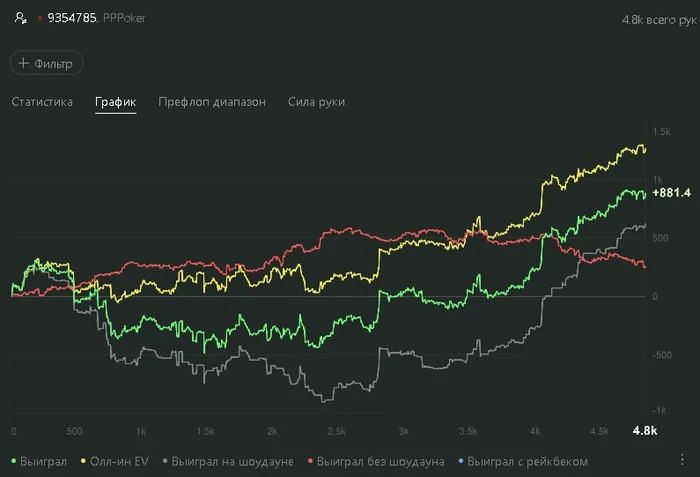Click the Фильтр button
Image resolution: width=700 pixels, height=477 pixels.
[47, 63]
